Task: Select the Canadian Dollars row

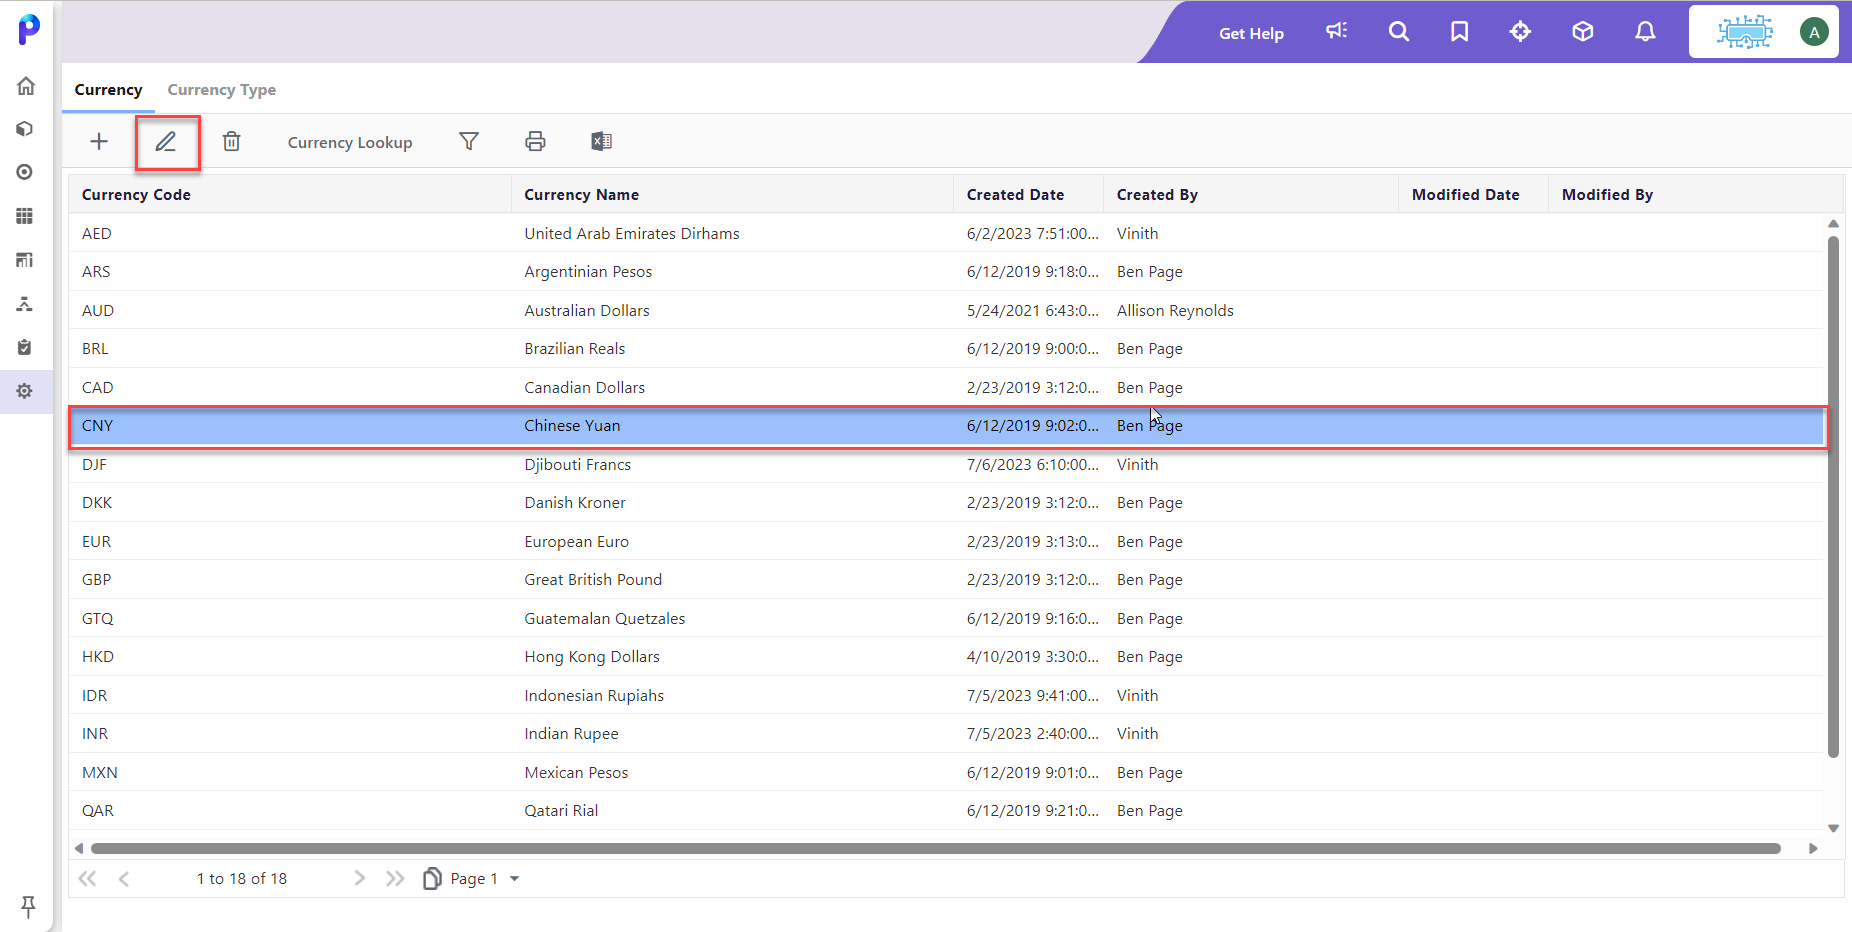Action: 947,387
